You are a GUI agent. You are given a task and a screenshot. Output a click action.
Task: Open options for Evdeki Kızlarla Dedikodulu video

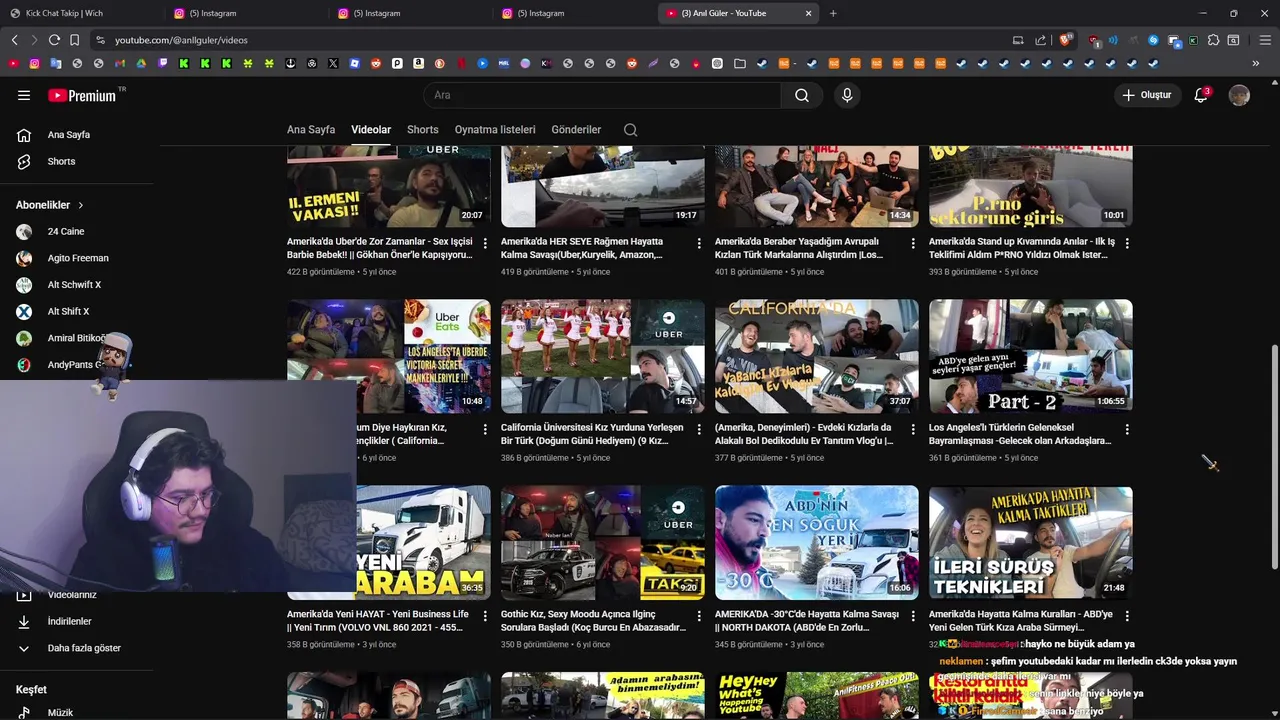point(913,429)
